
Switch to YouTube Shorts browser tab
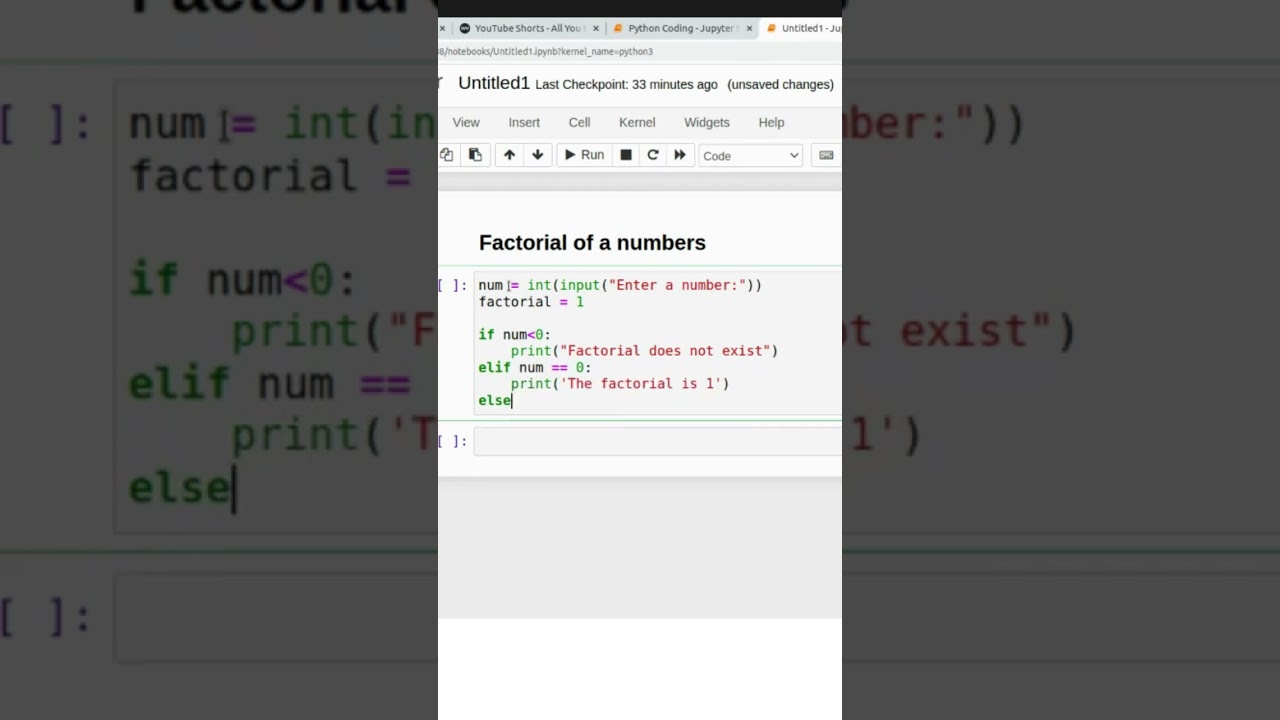(529, 28)
